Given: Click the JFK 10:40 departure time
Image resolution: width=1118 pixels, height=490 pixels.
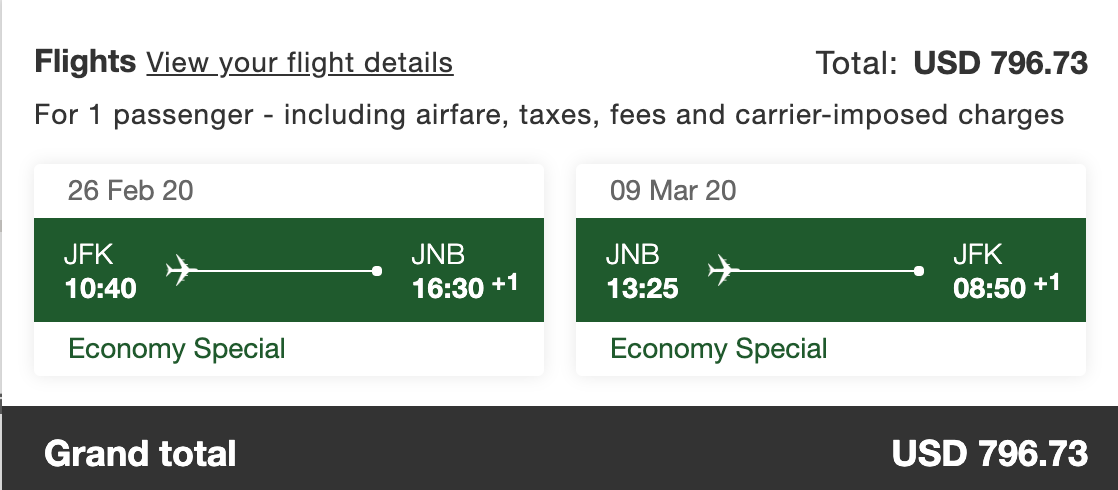Looking at the screenshot, I should [100, 288].
